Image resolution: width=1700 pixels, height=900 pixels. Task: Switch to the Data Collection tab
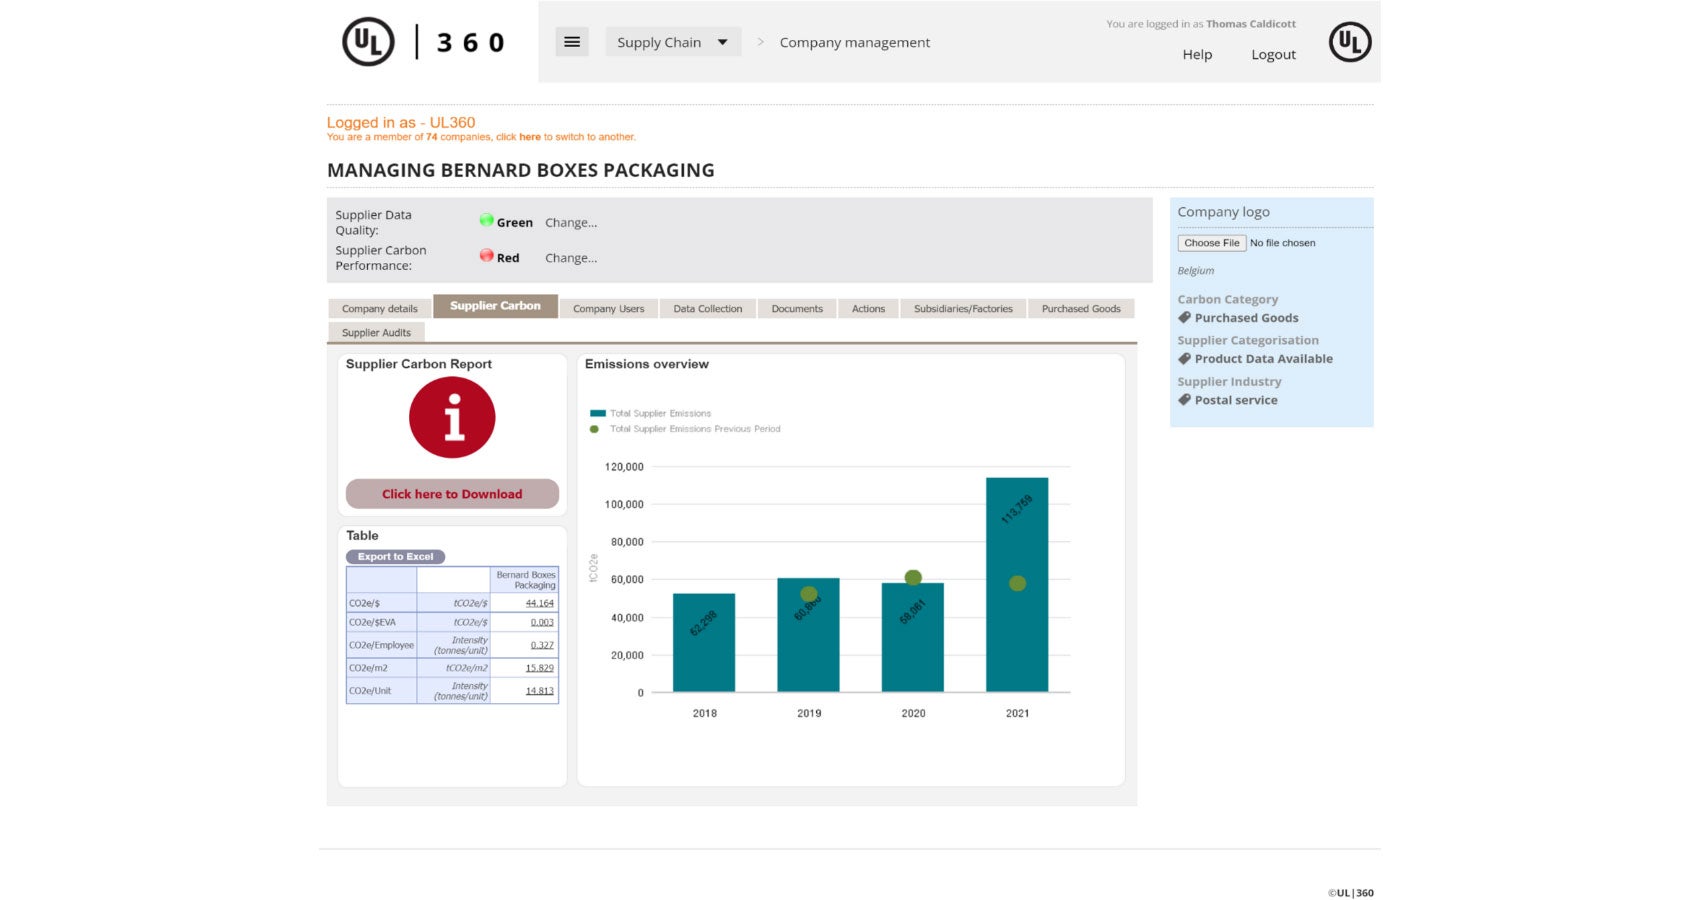[x=707, y=309]
